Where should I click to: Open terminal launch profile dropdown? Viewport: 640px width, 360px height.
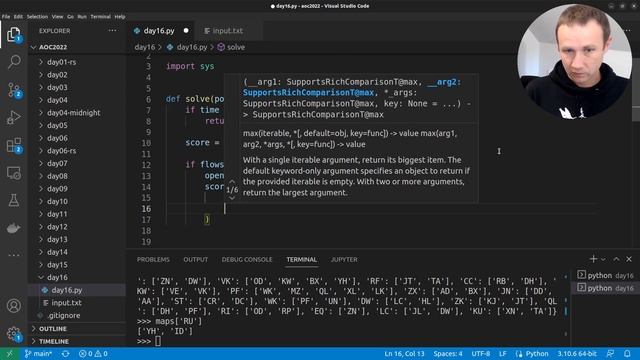603,259
